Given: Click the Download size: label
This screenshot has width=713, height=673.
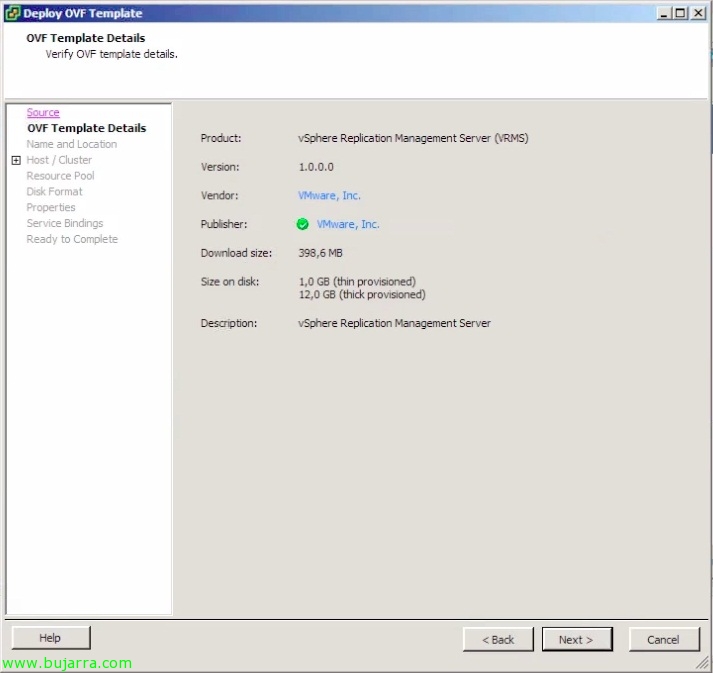Looking at the screenshot, I should (x=236, y=253).
